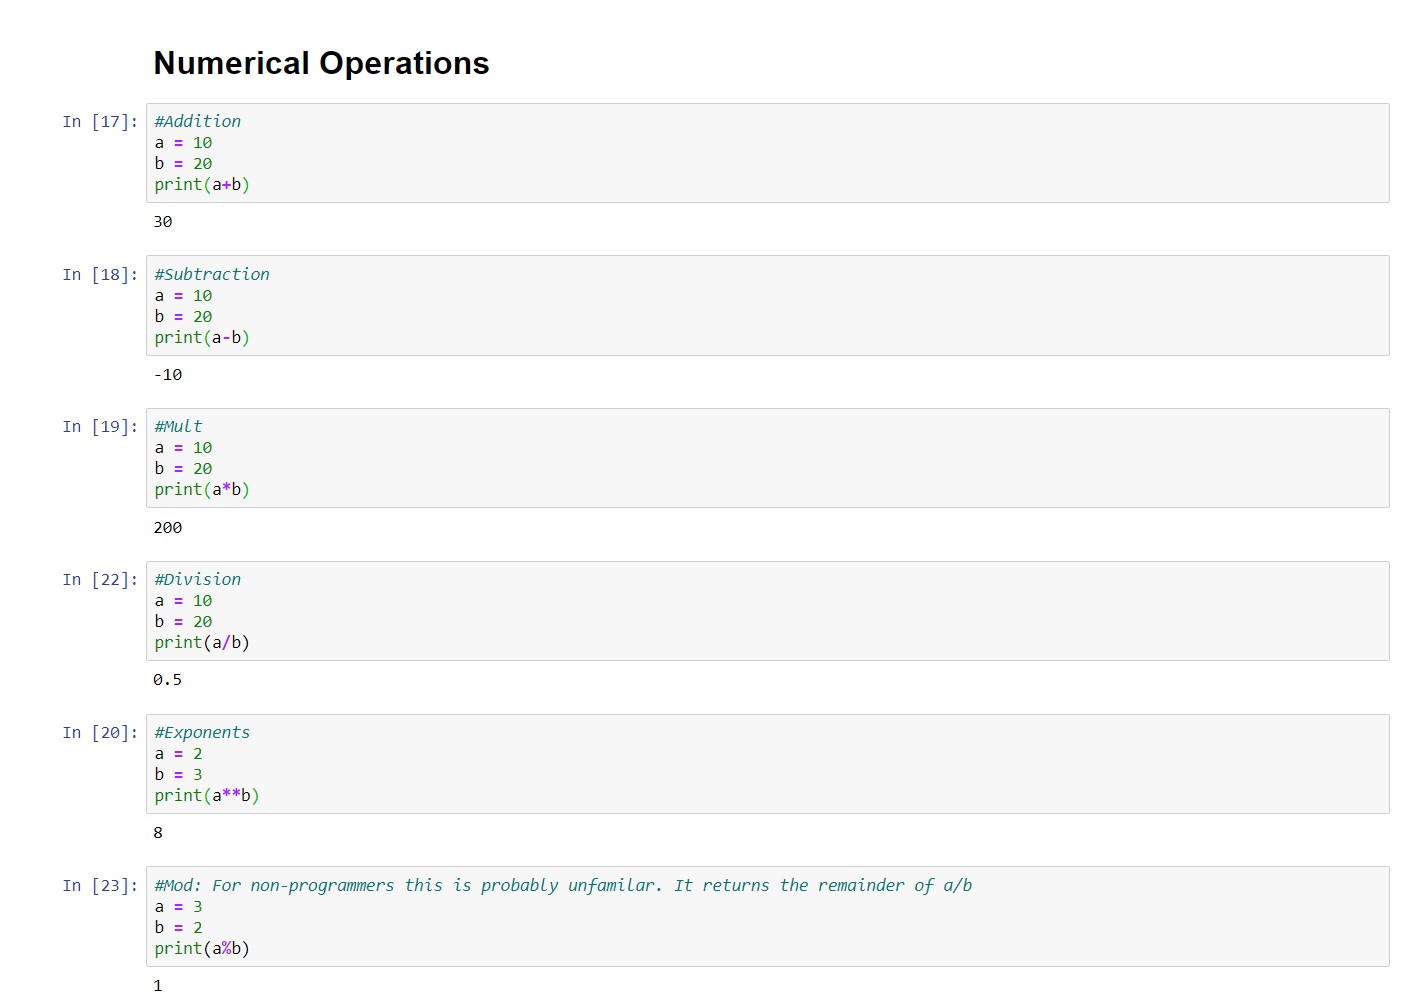Click 'b = 20' in Mult cell

[x=184, y=469]
